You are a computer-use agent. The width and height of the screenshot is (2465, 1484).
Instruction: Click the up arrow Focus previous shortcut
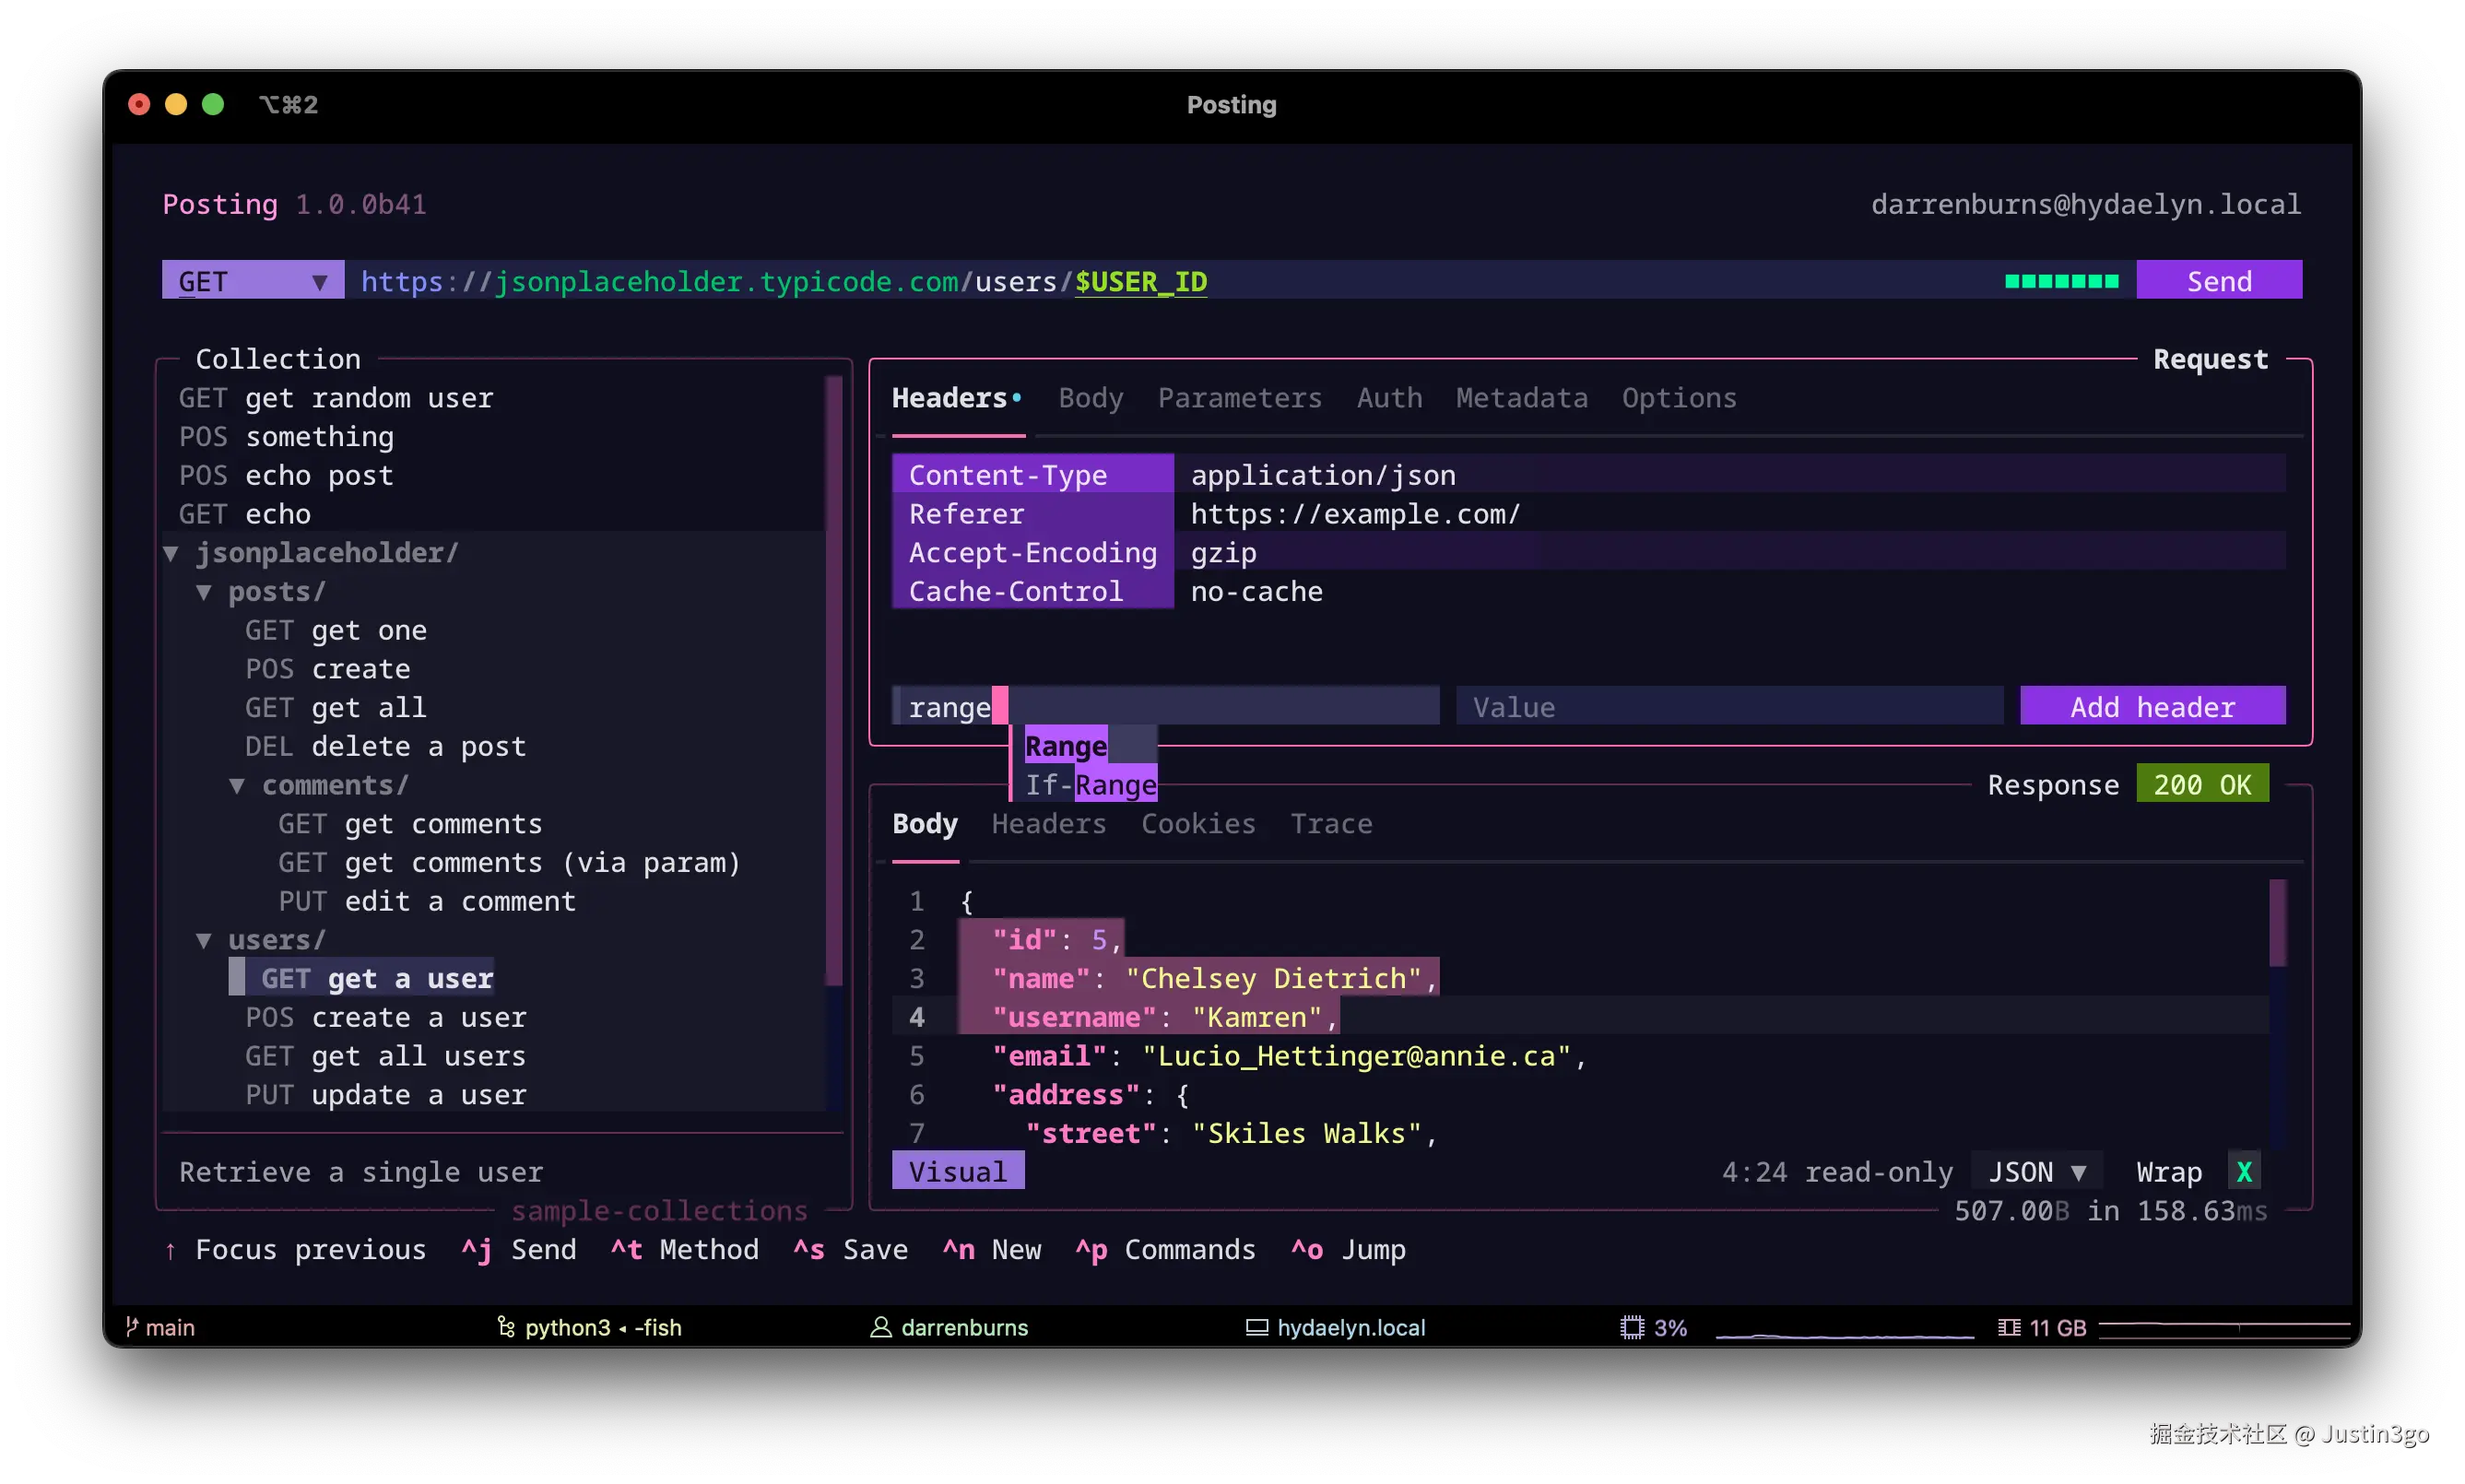coord(171,1250)
